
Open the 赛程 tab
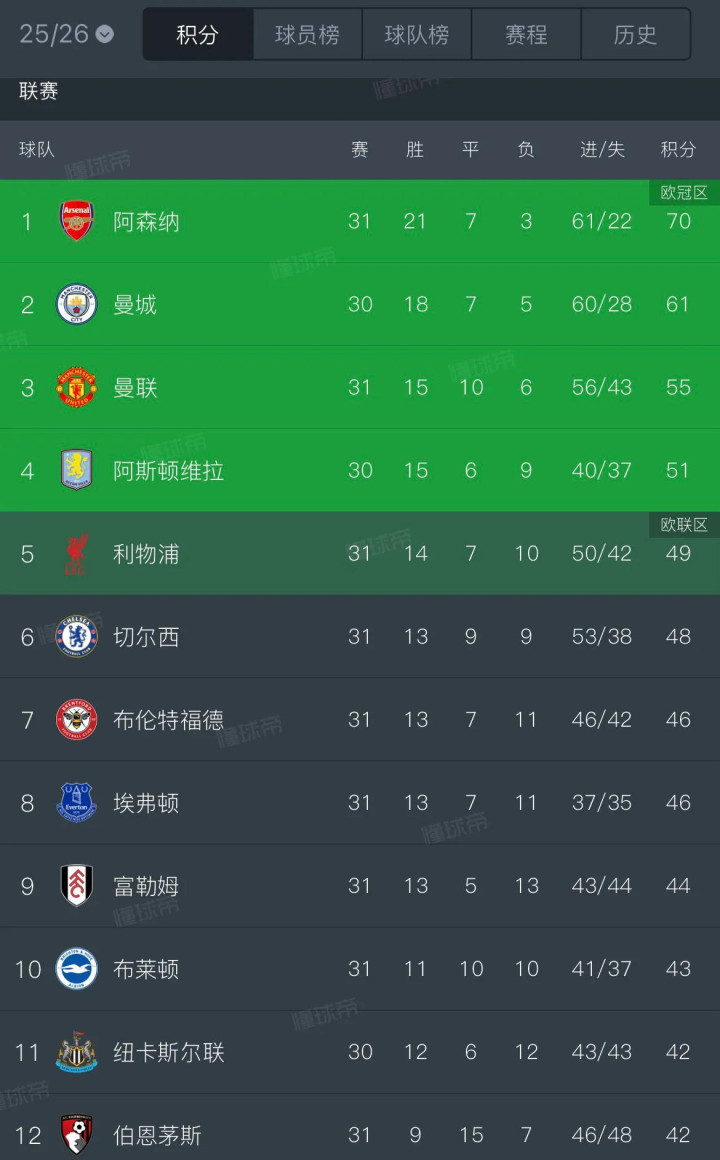526,35
